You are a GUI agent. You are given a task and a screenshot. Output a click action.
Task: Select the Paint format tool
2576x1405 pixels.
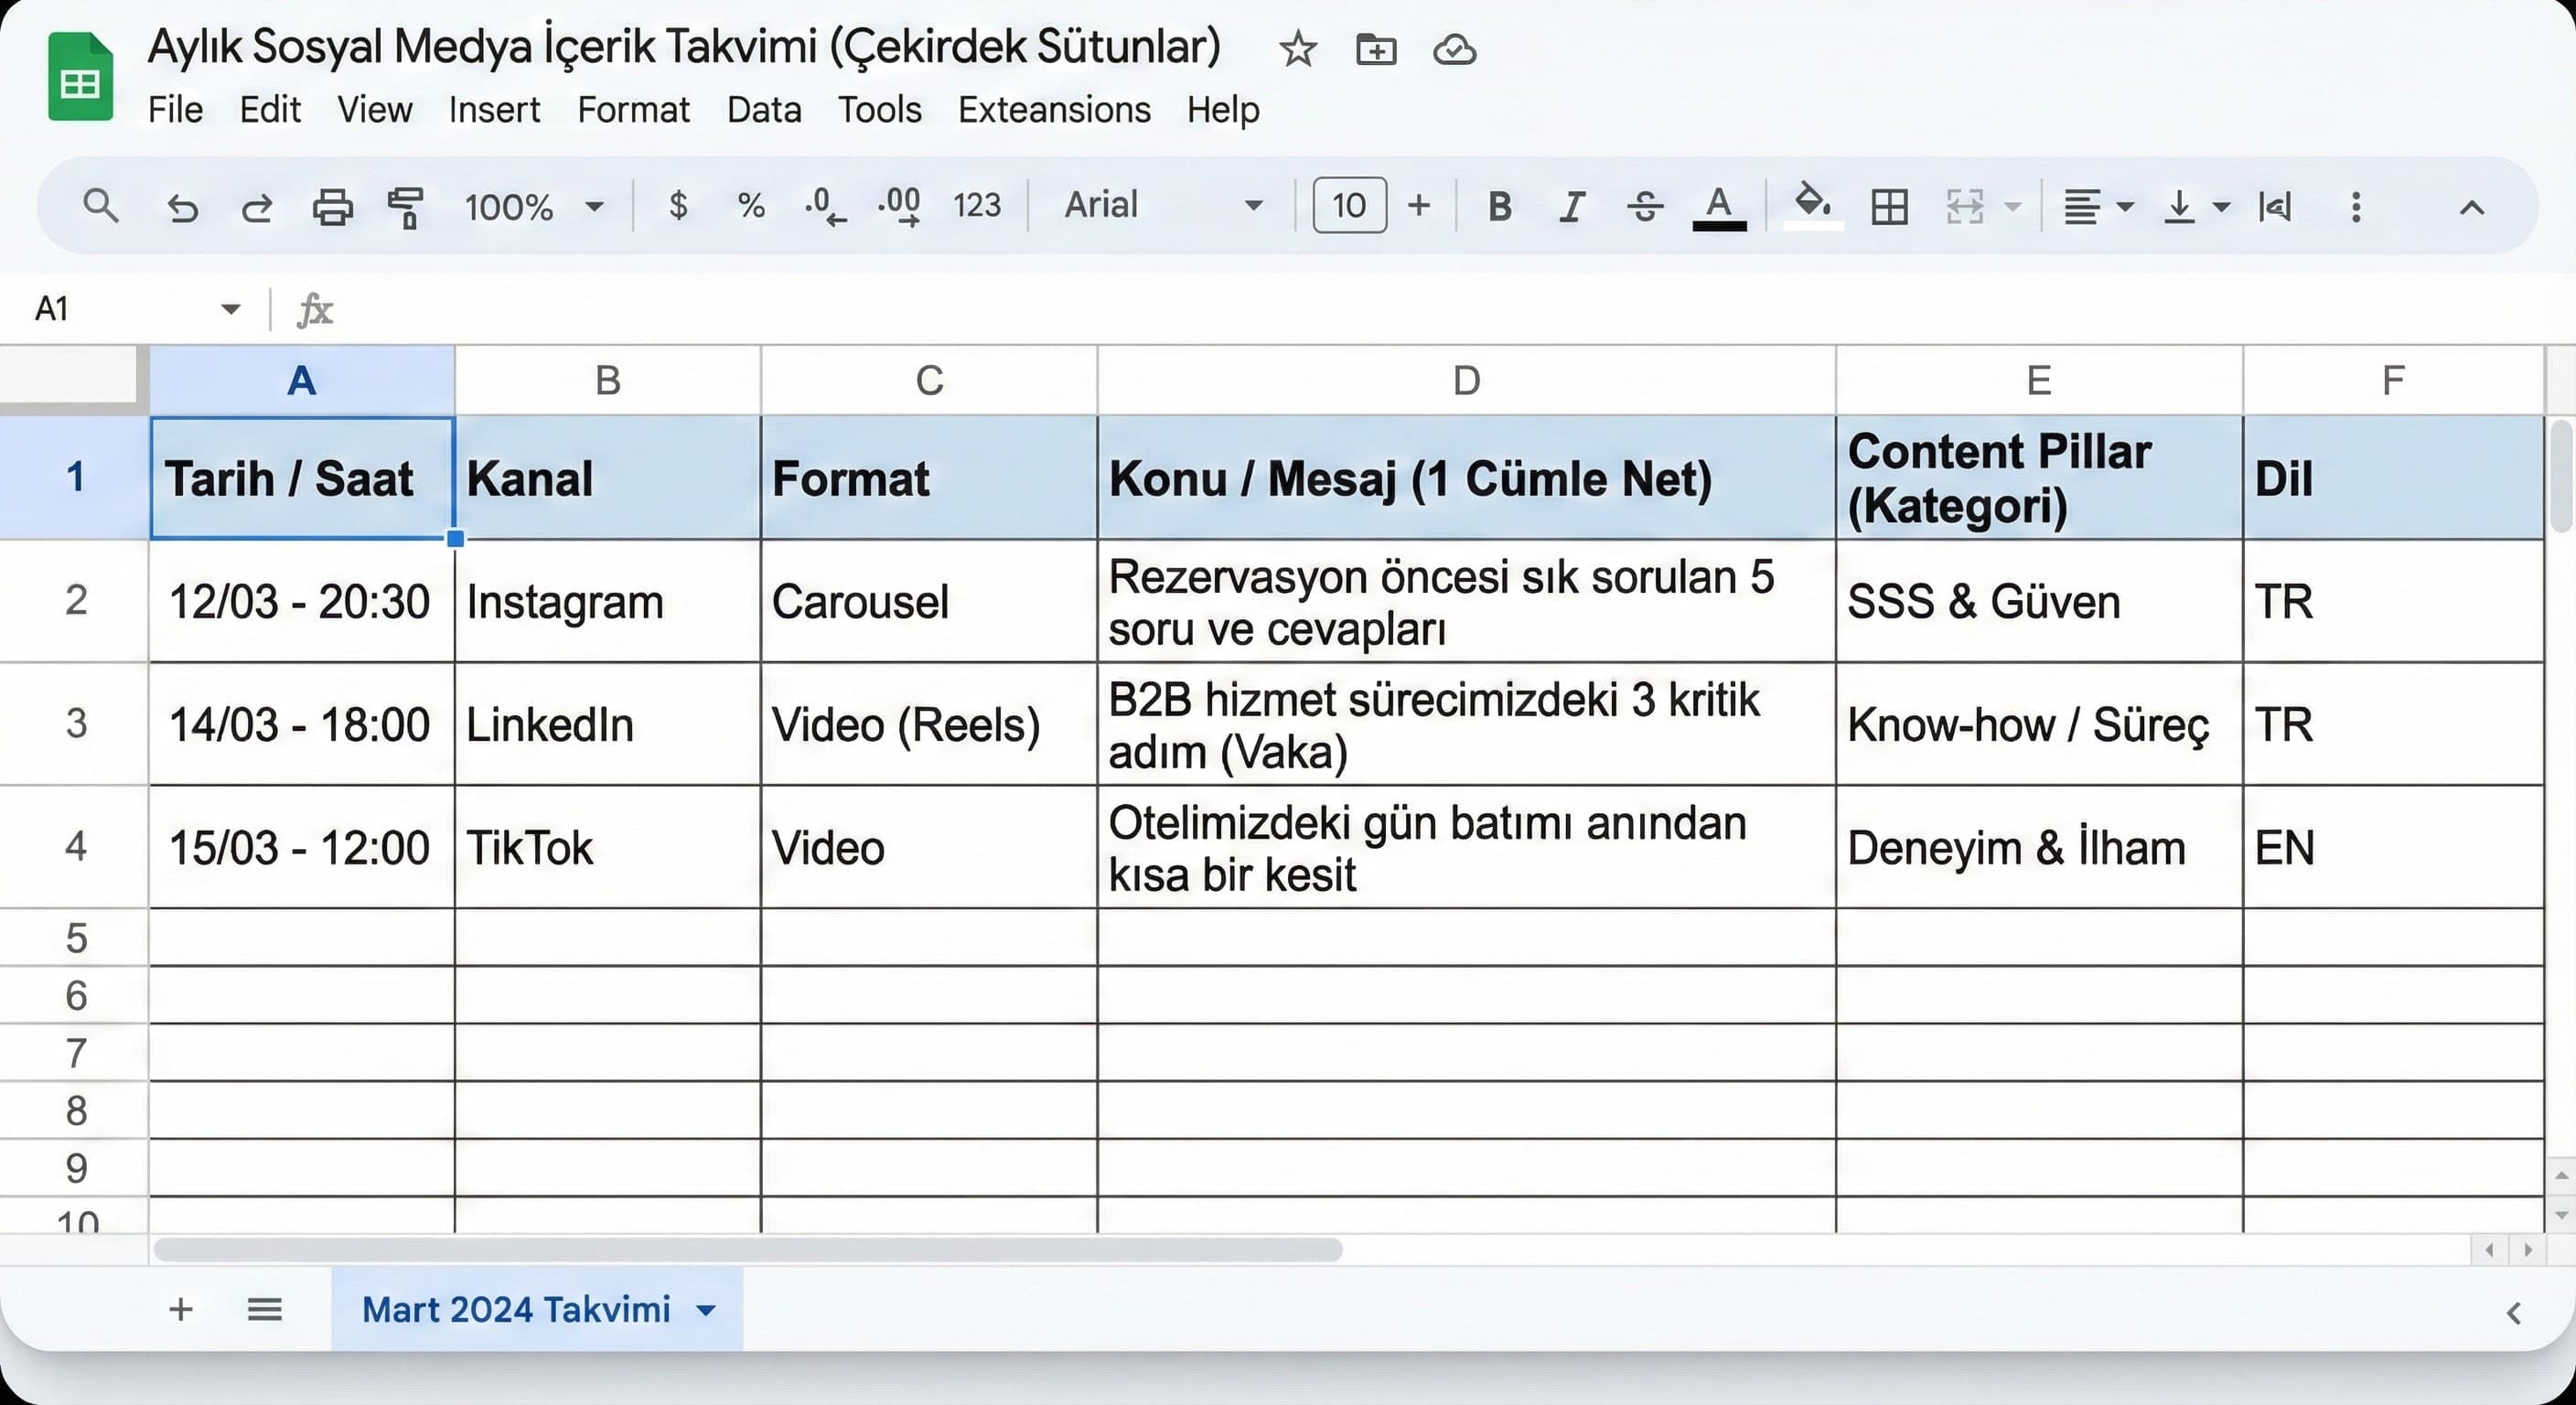406,206
